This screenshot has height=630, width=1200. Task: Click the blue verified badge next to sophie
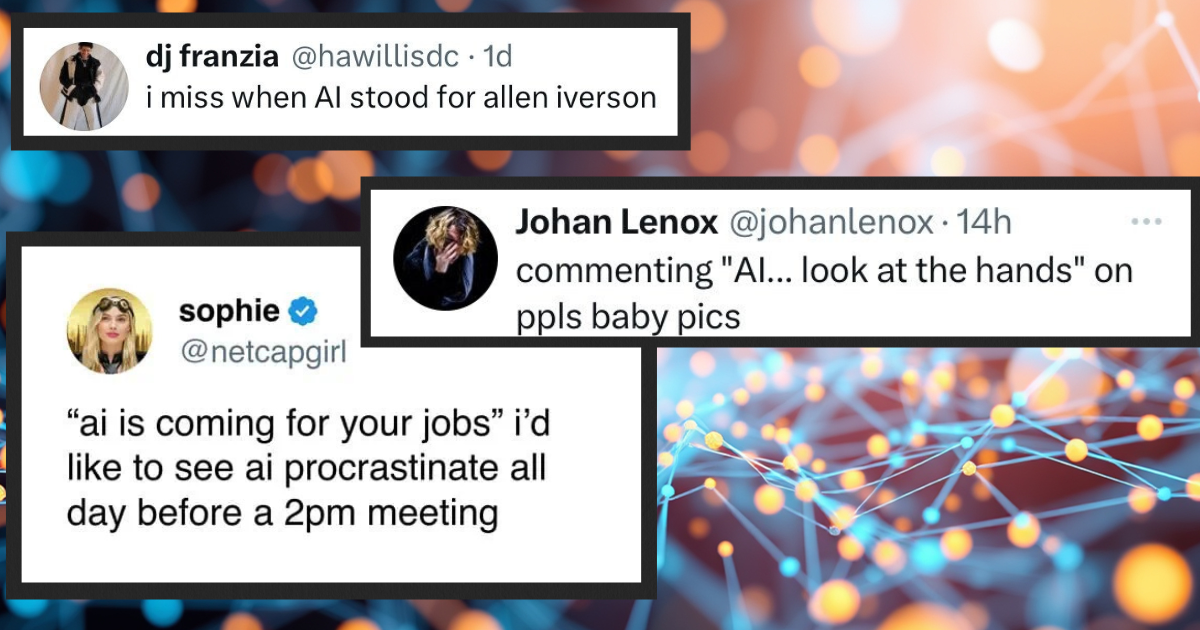click(x=304, y=312)
